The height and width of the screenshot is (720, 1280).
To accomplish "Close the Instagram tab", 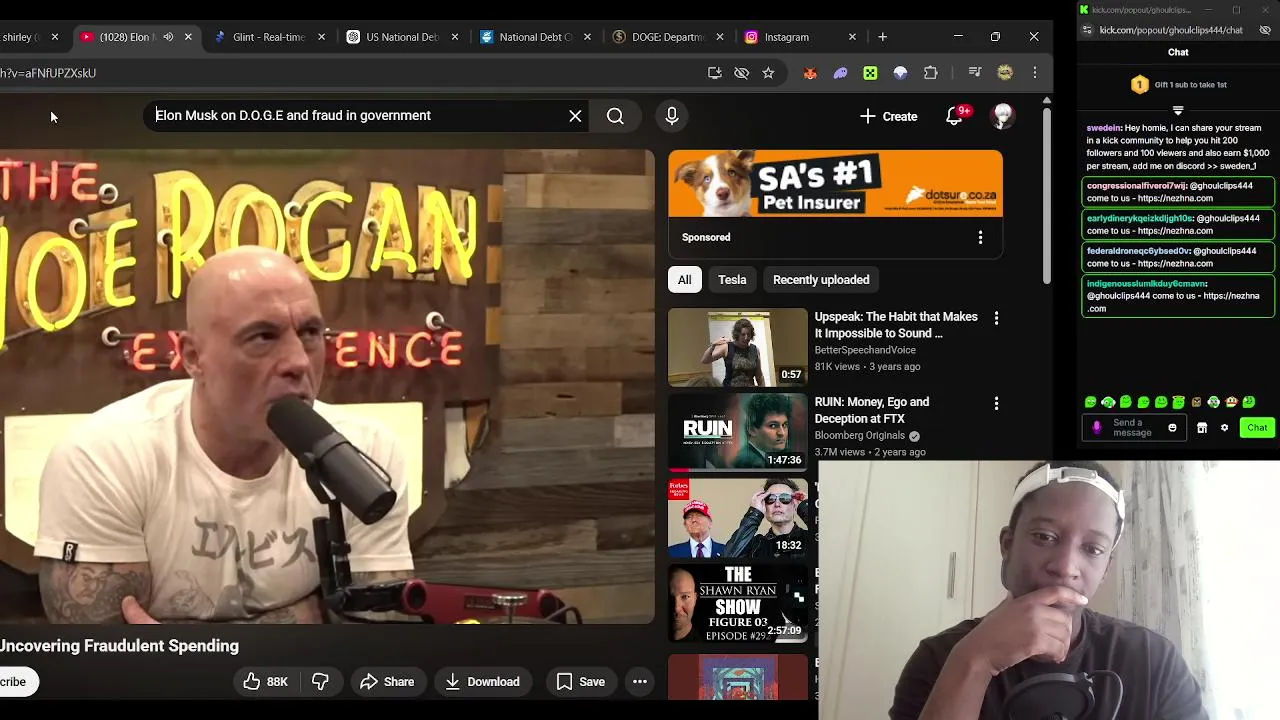I will (x=852, y=37).
